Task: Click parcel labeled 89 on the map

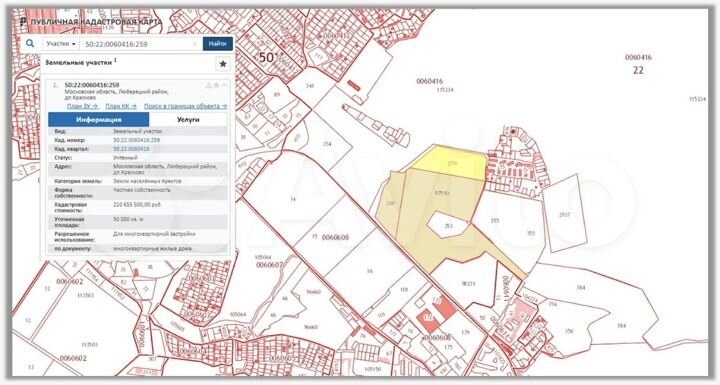Action: 277,95
